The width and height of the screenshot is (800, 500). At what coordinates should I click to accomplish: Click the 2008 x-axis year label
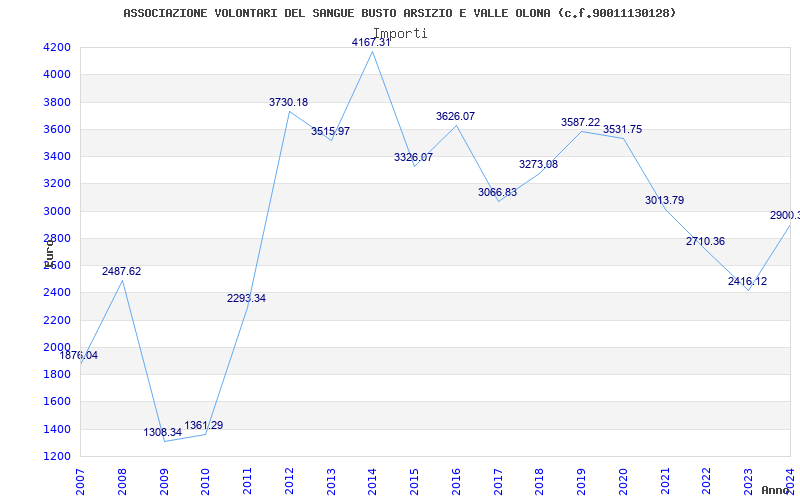click(122, 481)
